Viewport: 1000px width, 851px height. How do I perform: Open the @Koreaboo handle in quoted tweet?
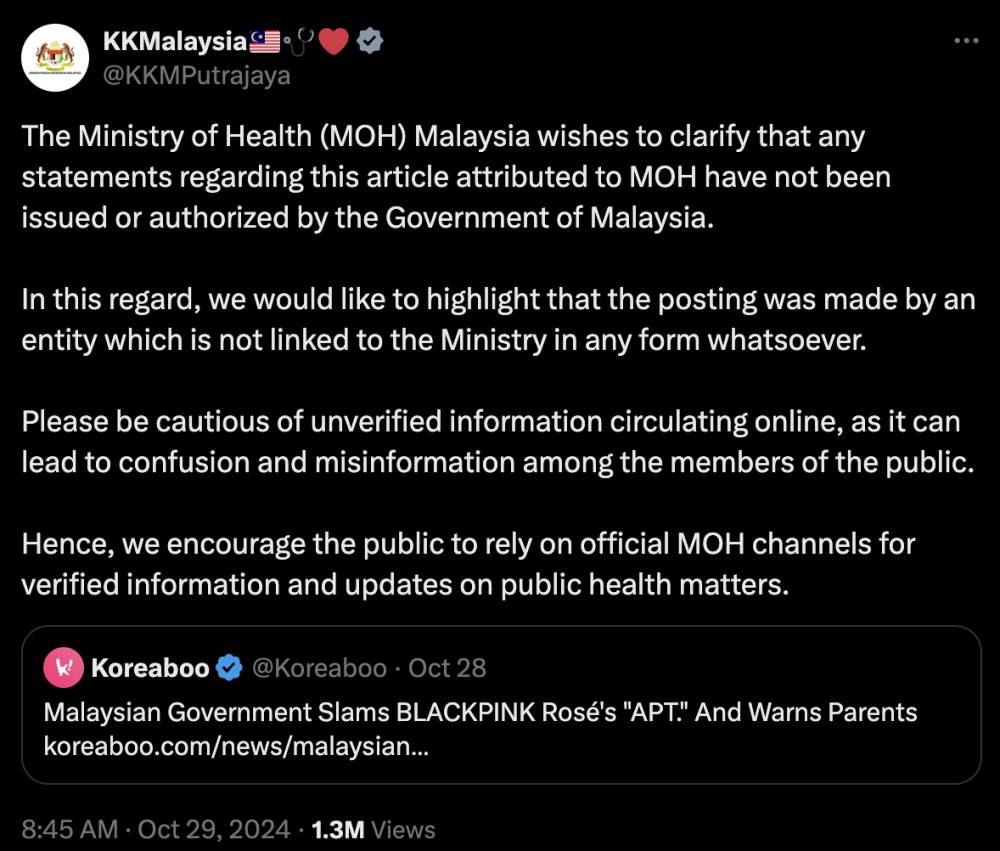(x=320, y=668)
